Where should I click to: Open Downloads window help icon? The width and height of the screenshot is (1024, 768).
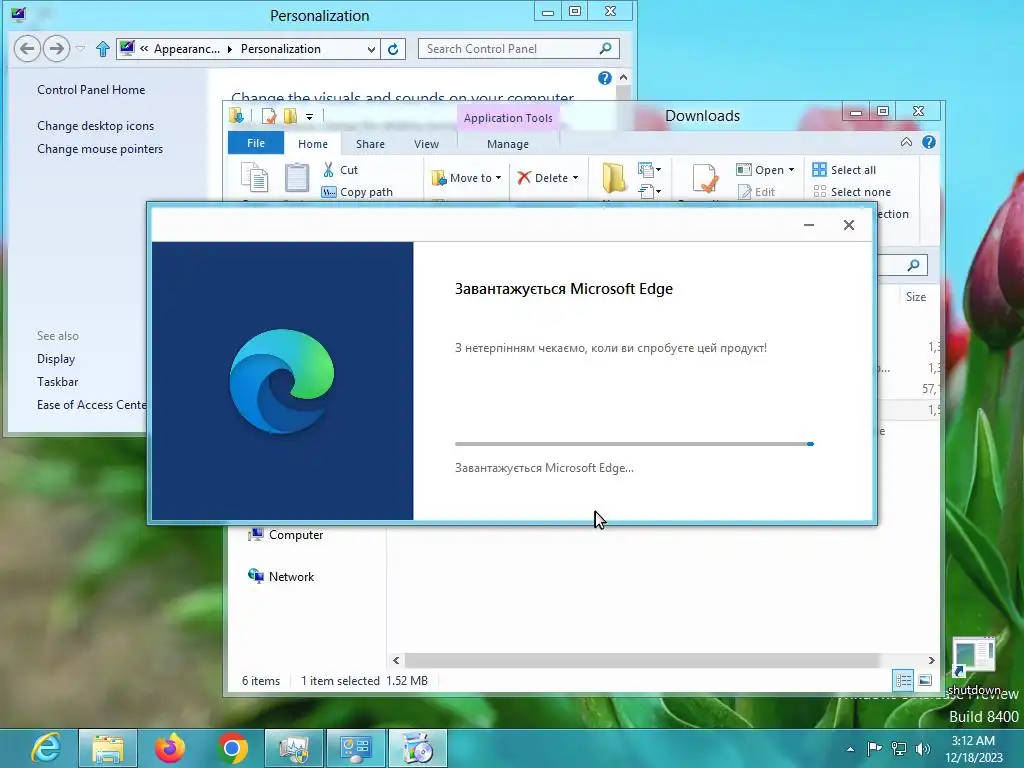pyautogui.click(x=929, y=142)
